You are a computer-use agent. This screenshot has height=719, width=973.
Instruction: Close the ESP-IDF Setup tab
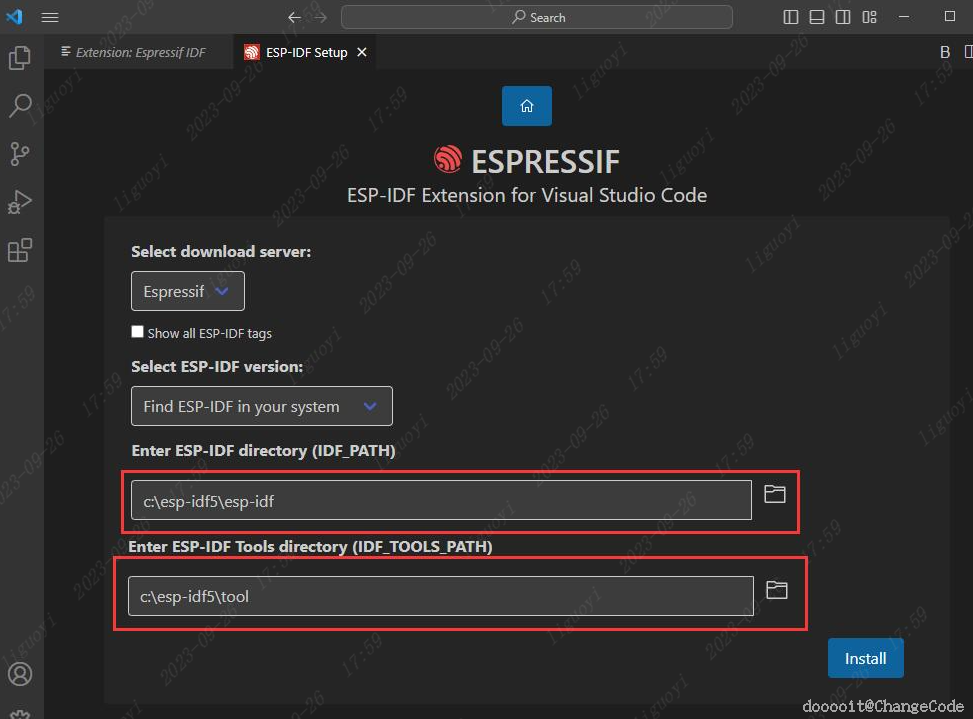(362, 53)
